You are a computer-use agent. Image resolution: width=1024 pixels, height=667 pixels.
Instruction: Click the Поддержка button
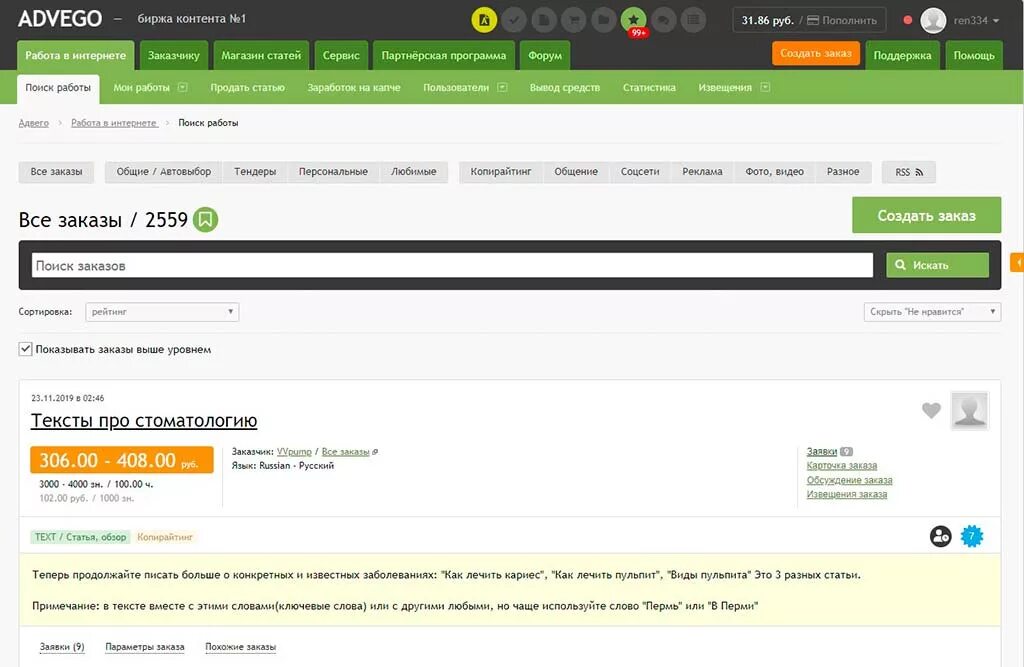point(903,56)
